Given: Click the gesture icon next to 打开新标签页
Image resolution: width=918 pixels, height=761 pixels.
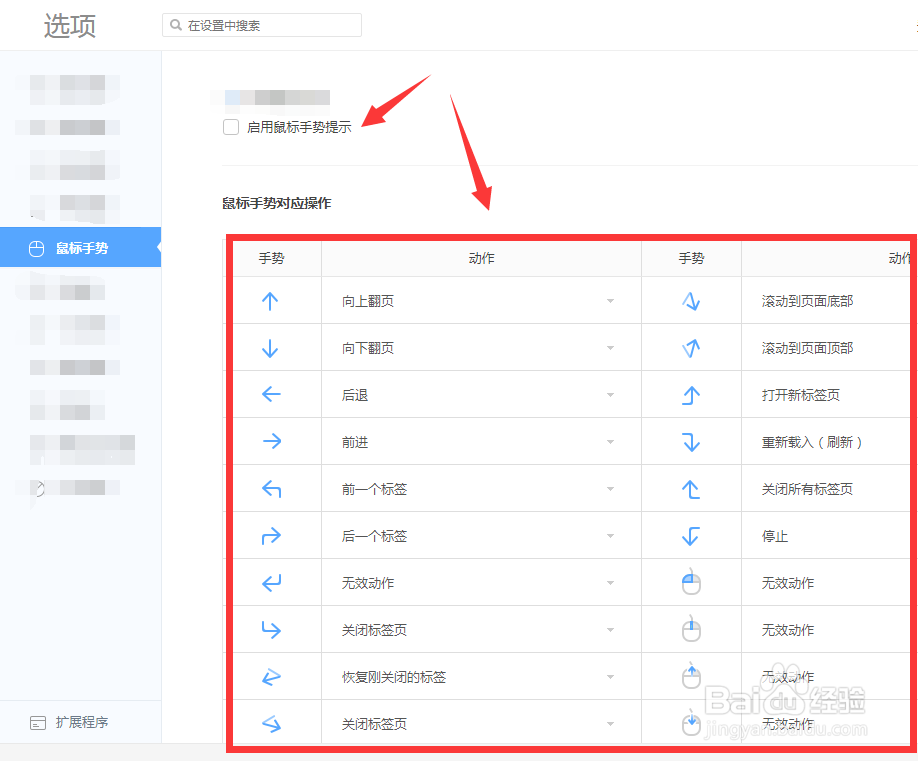Looking at the screenshot, I should pos(691,394).
